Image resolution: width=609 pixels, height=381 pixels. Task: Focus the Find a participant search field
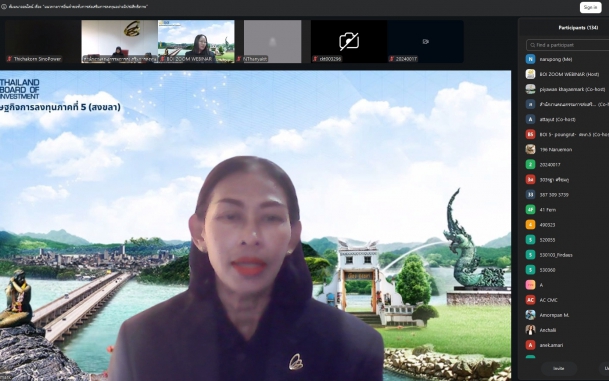point(568,45)
